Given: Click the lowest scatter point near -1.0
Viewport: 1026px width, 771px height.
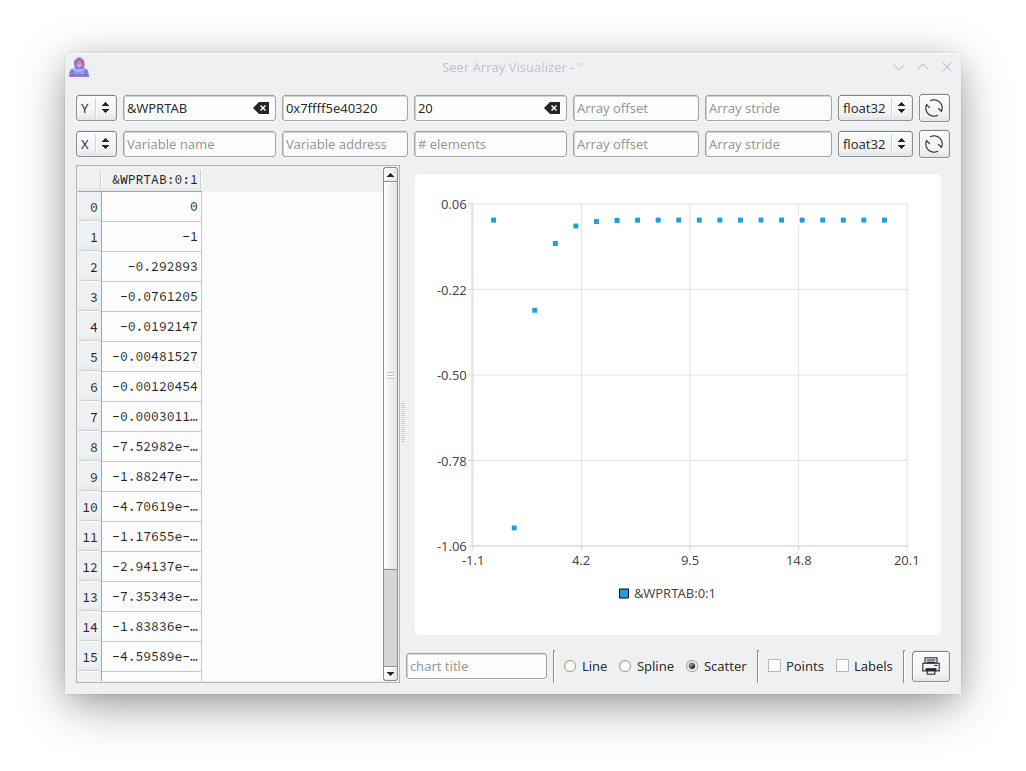Looking at the screenshot, I should point(514,528).
